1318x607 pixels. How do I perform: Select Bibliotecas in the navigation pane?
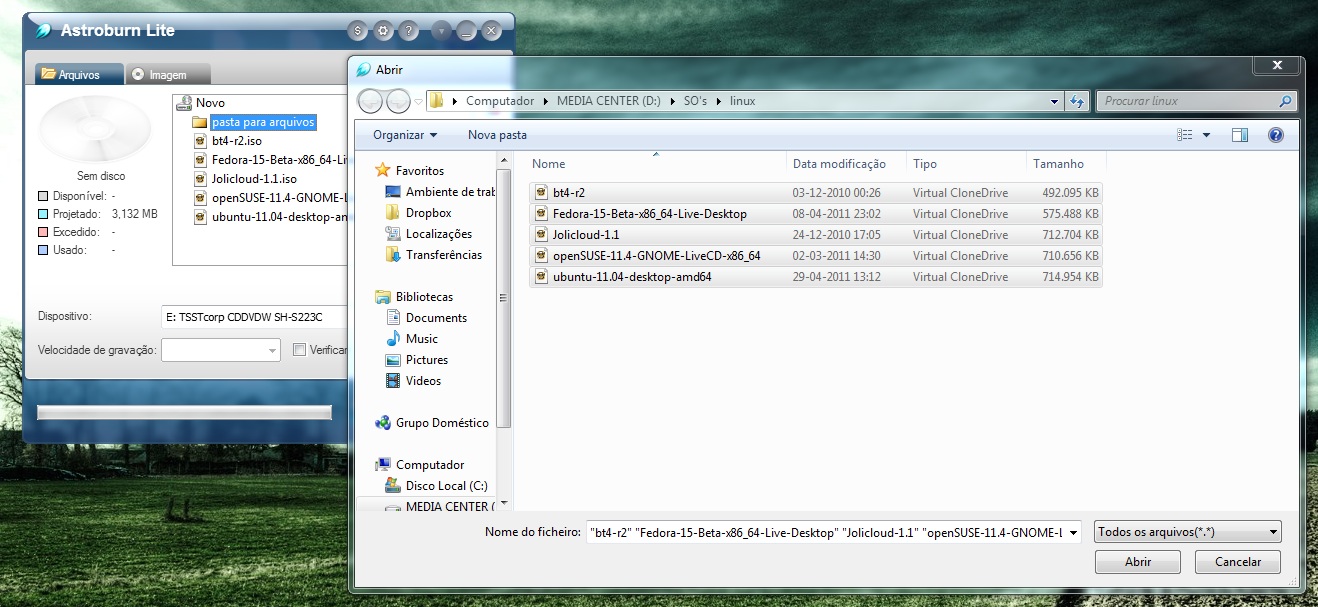pos(424,297)
